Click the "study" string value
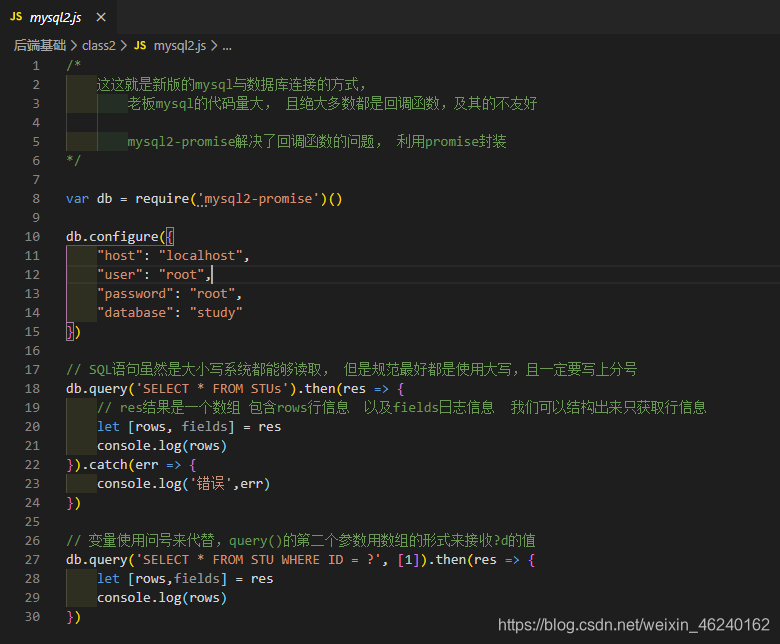Viewport: 780px width, 644px height. 216,313
